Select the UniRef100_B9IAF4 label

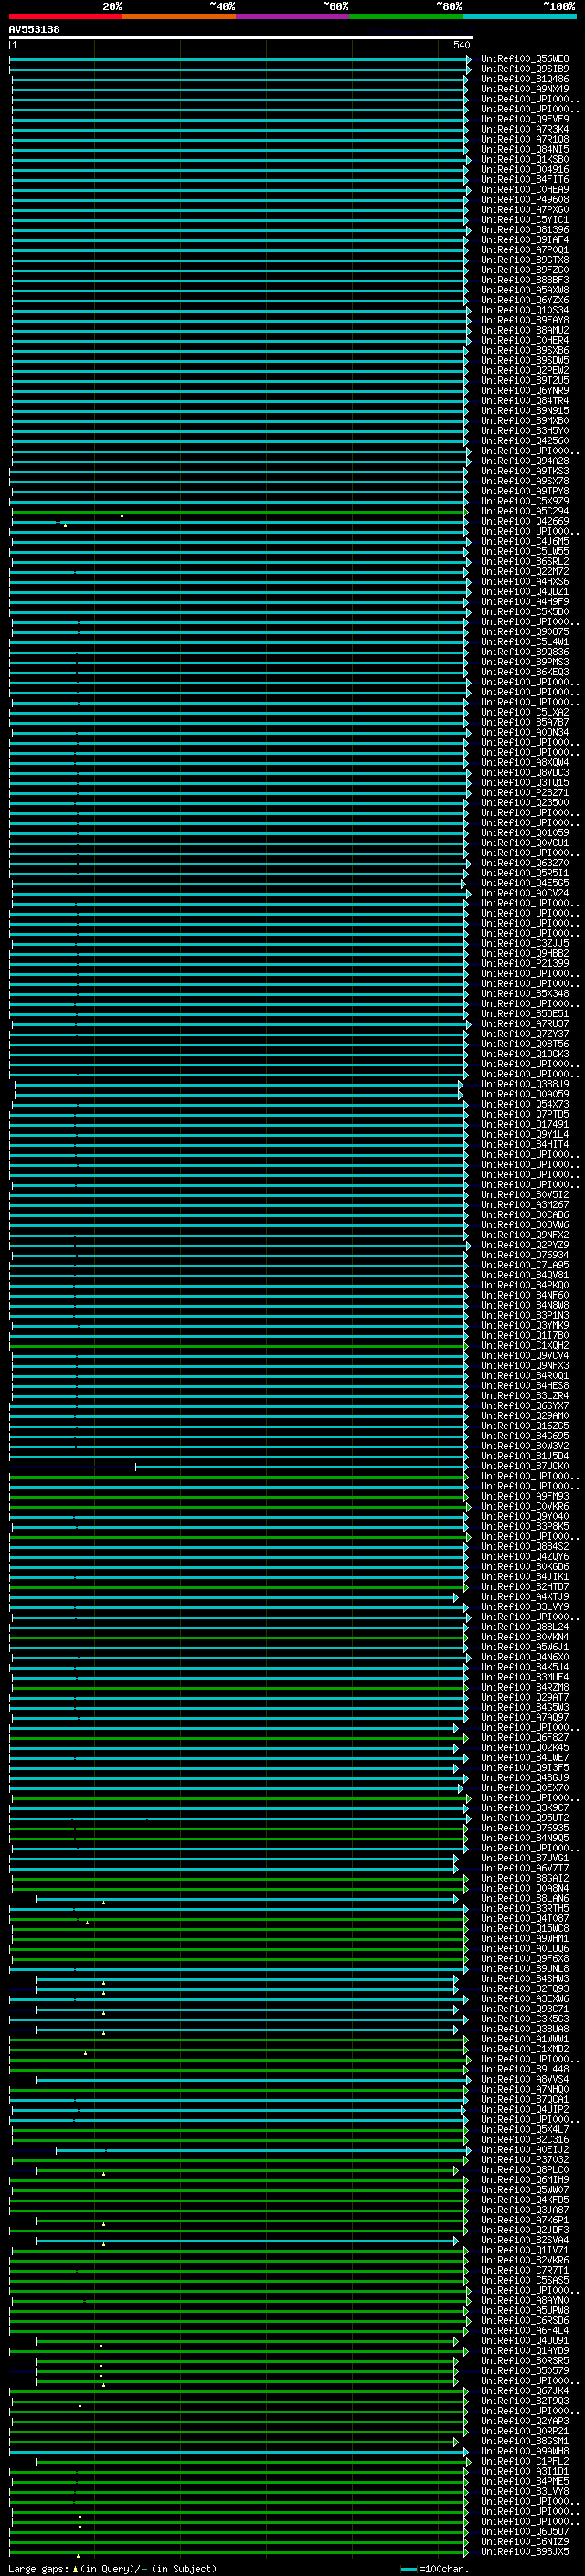[x=525, y=240]
